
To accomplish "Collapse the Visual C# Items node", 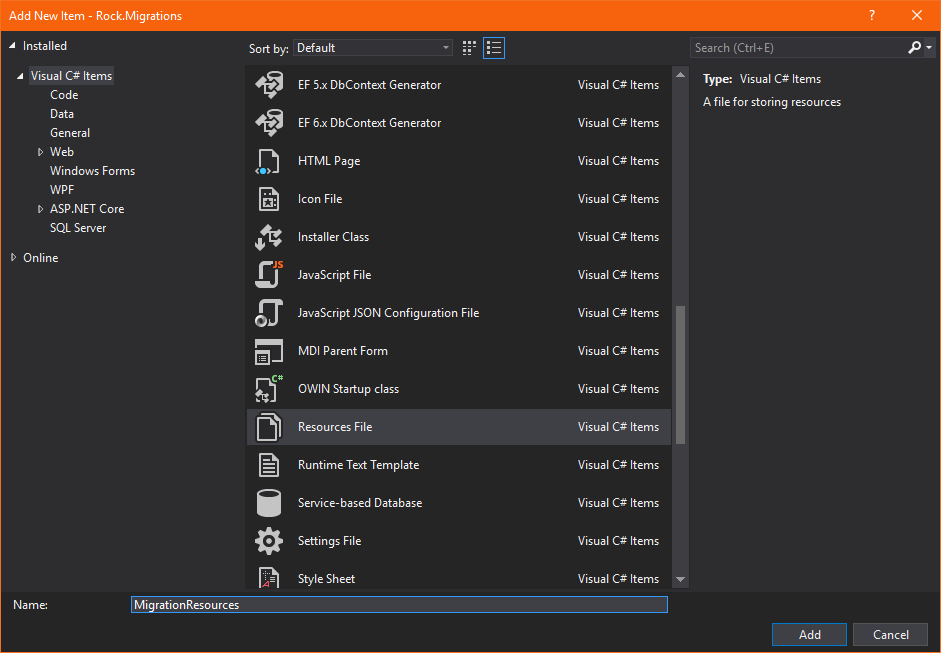I will (20, 76).
